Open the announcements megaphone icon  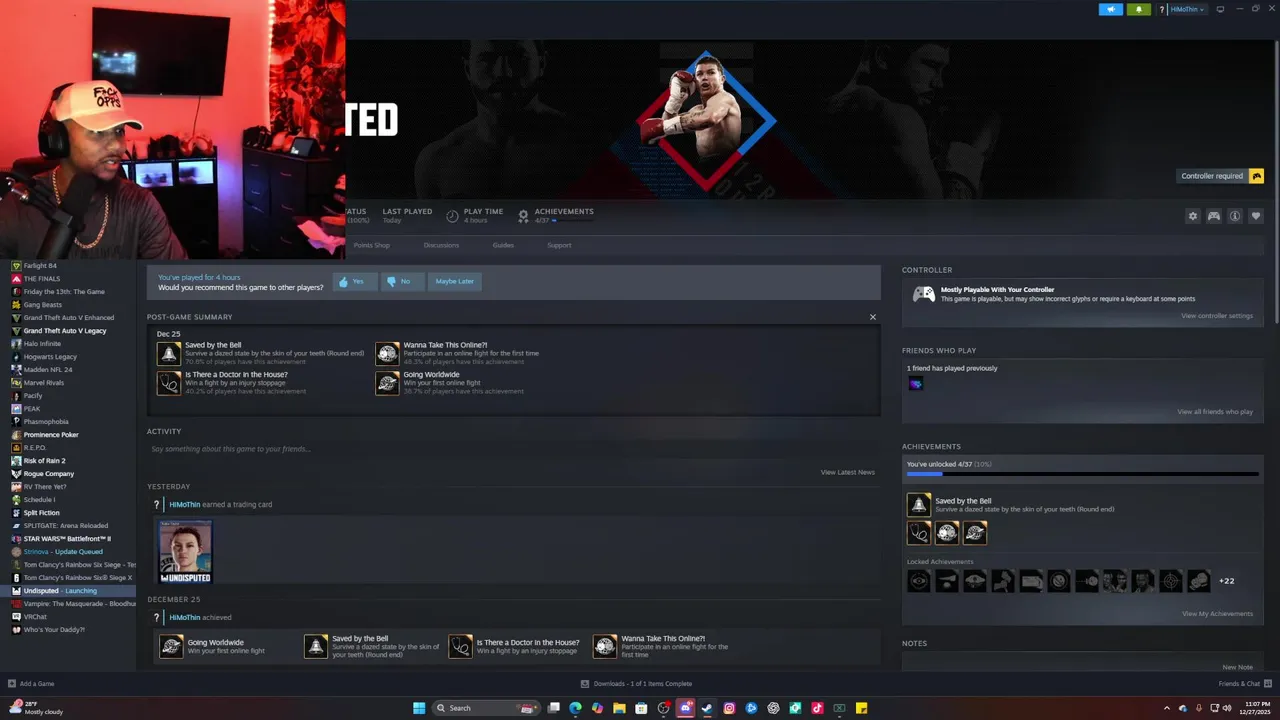tap(1111, 9)
